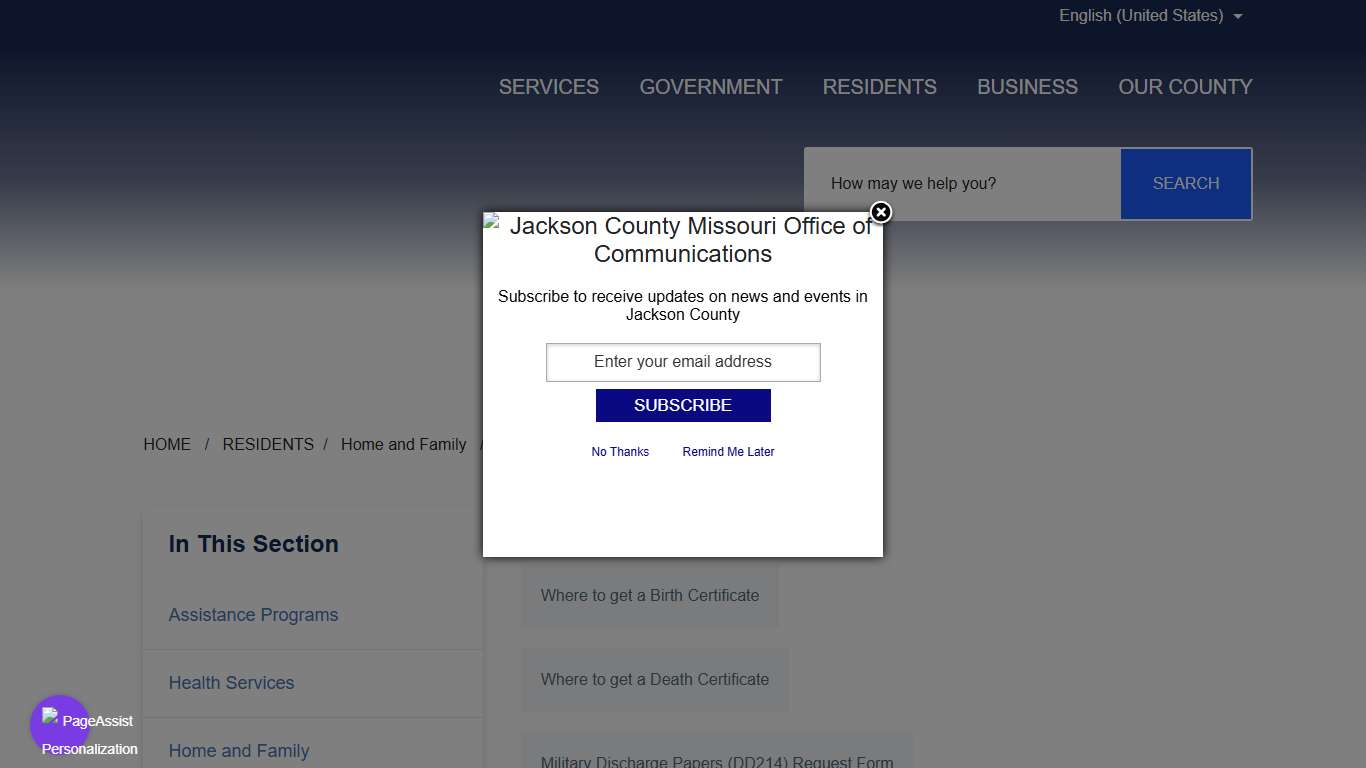Select Health Services in the sidebar
The width and height of the screenshot is (1366, 768).
click(x=231, y=683)
